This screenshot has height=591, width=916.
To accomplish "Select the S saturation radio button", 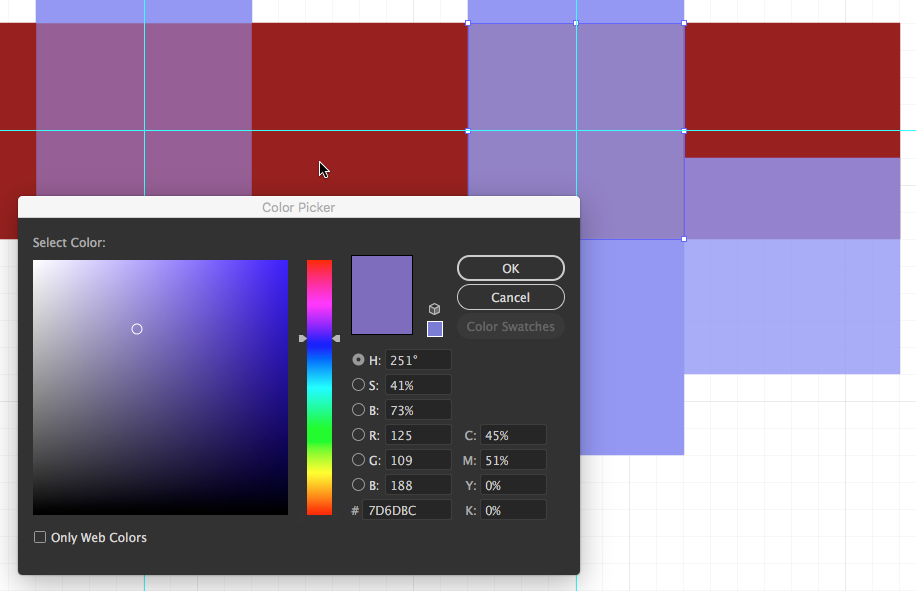I will click(358, 385).
